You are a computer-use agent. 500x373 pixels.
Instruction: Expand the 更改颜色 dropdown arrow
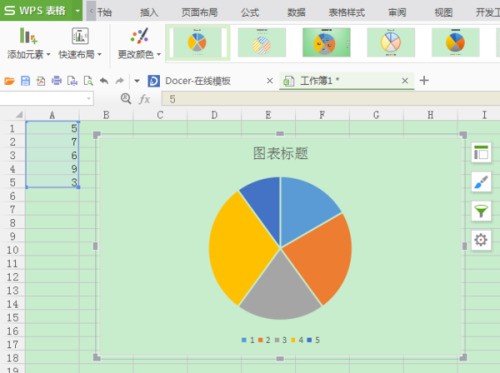point(159,54)
